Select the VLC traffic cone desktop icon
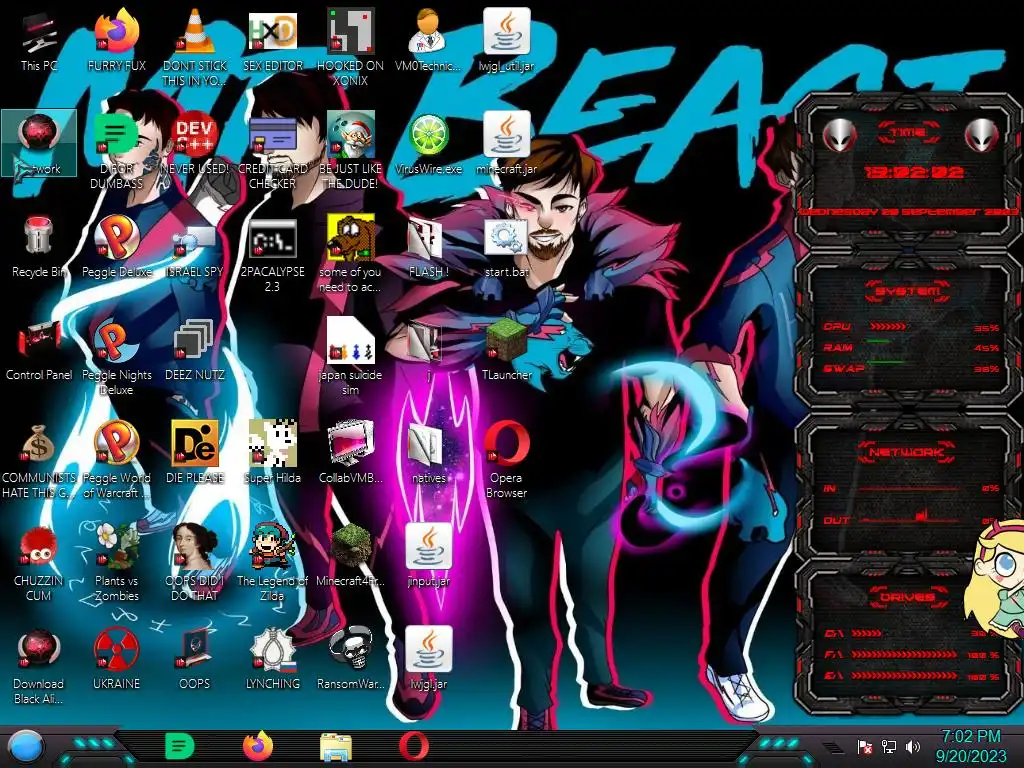Image resolution: width=1024 pixels, height=768 pixels. (x=195, y=47)
